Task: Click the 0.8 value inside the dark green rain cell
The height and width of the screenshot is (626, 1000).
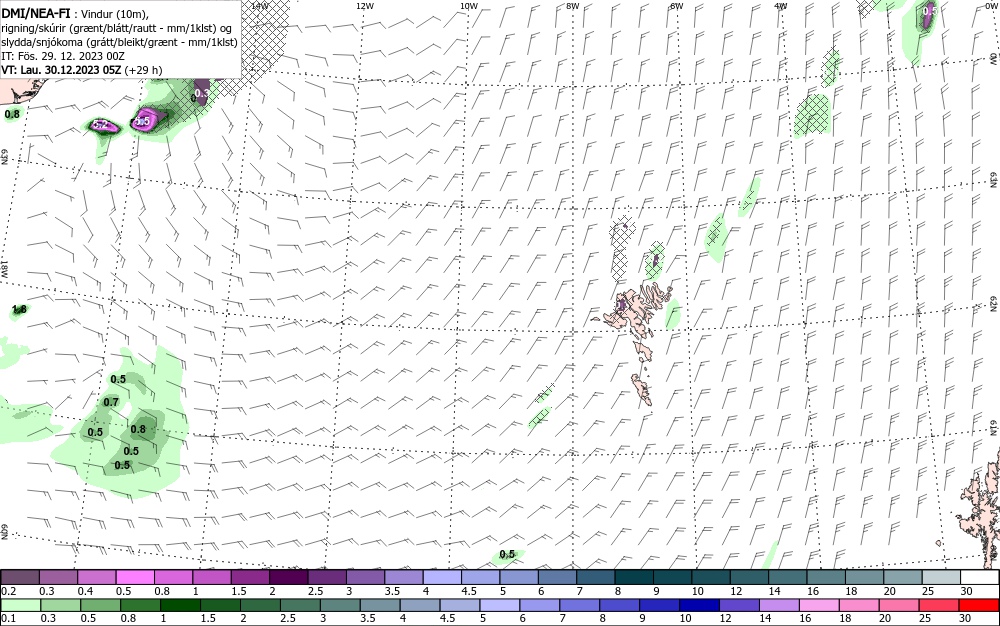Action: coord(138,429)
